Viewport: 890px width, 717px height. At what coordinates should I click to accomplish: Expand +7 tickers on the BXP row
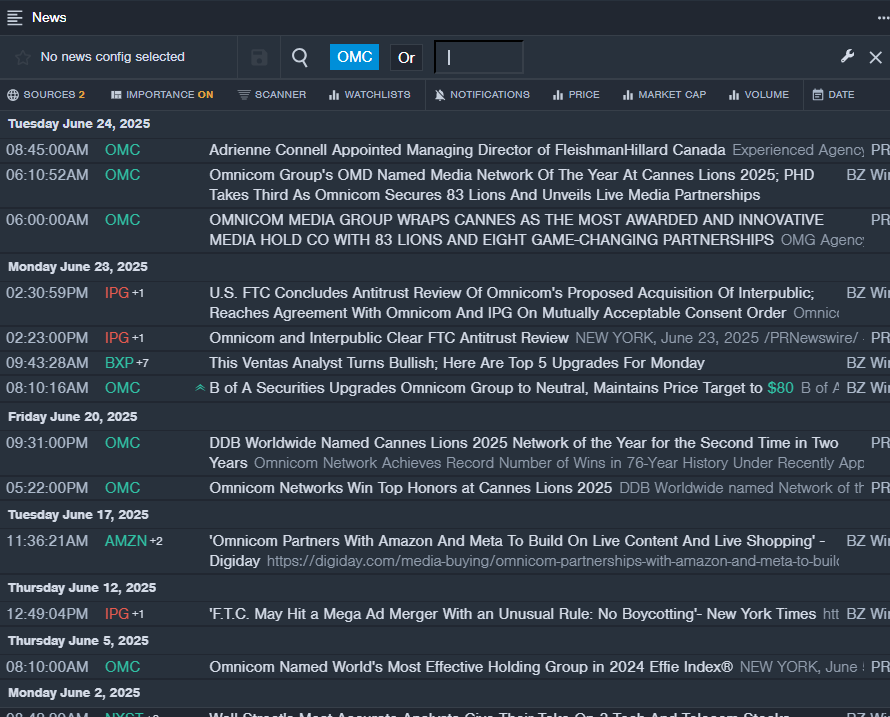pos(142,363)
